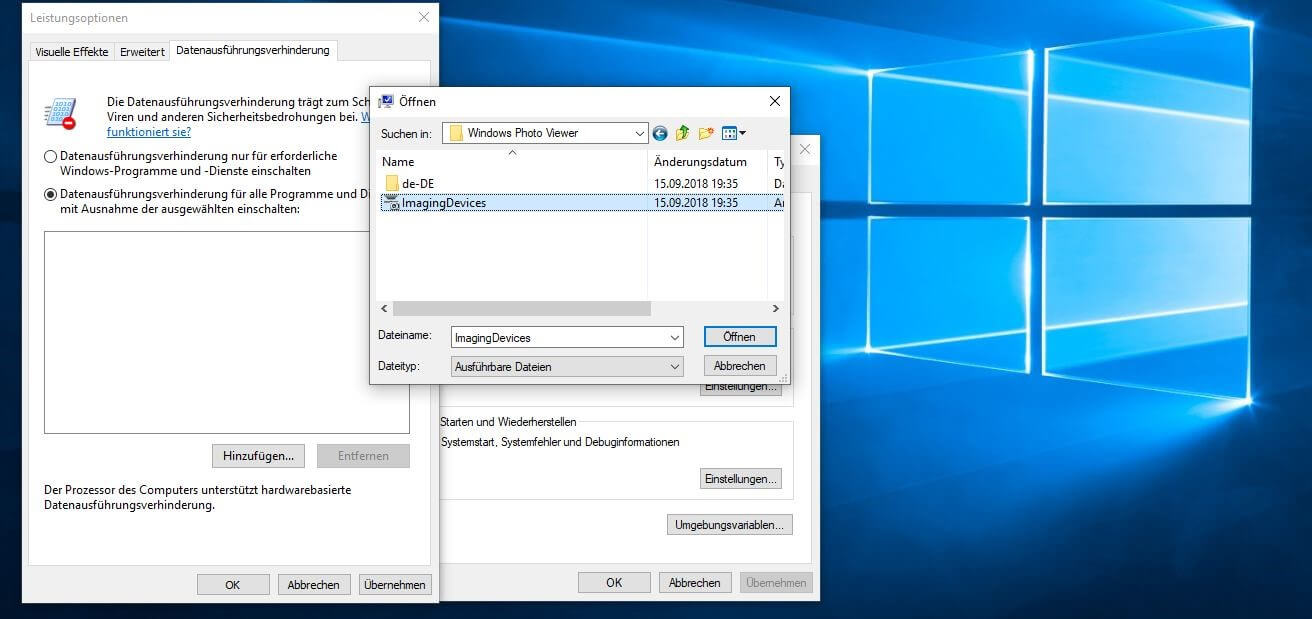1312x619 pixels.
Task: Expand the Suchen in folder dropdown
Action: pyautogui.click(x=640, y=133)
